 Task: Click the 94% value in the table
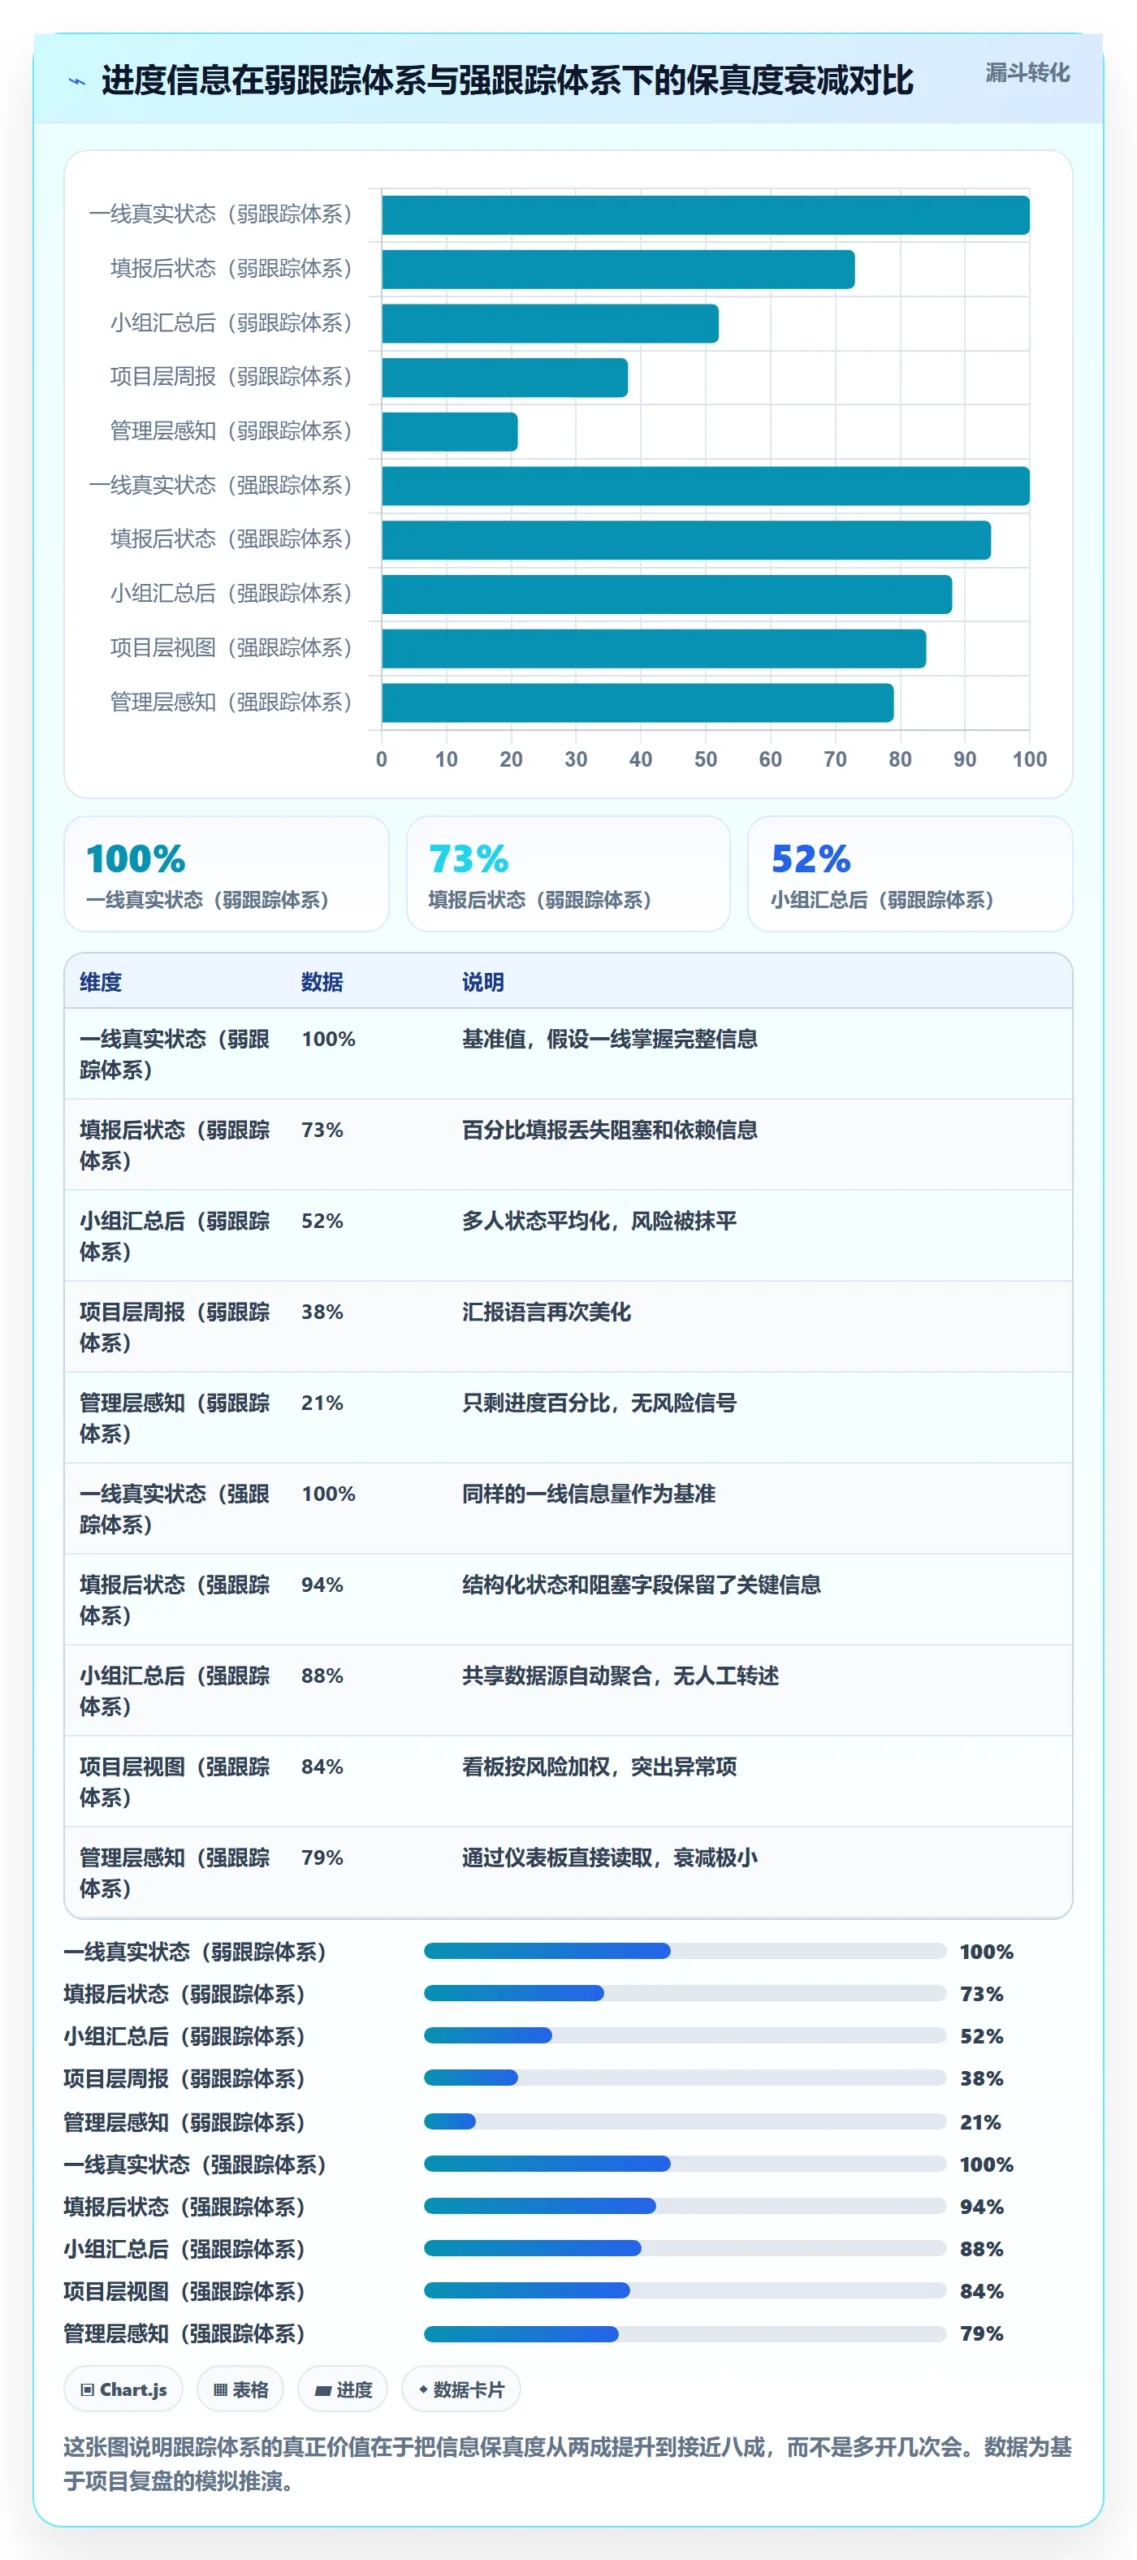(322, 1585)
